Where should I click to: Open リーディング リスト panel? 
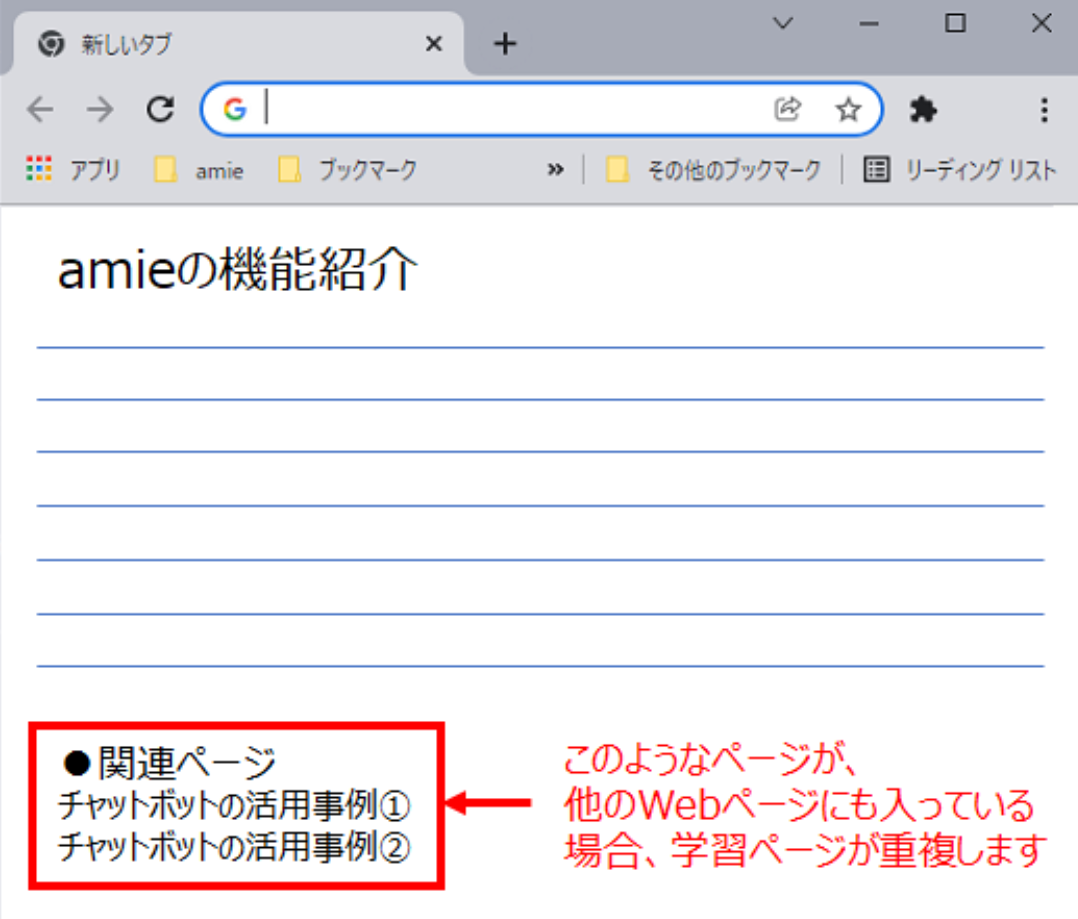tap(959, 170)
